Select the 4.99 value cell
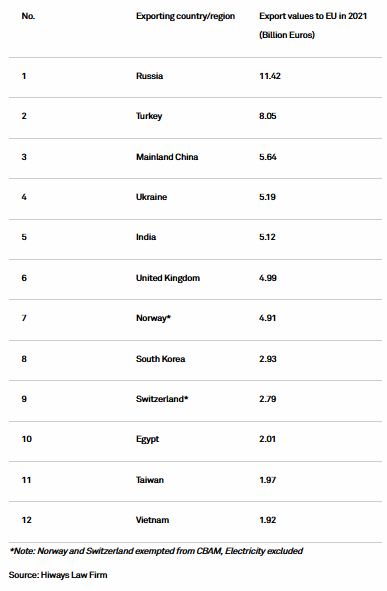387x591 pixels. click(x=268, y=278)
